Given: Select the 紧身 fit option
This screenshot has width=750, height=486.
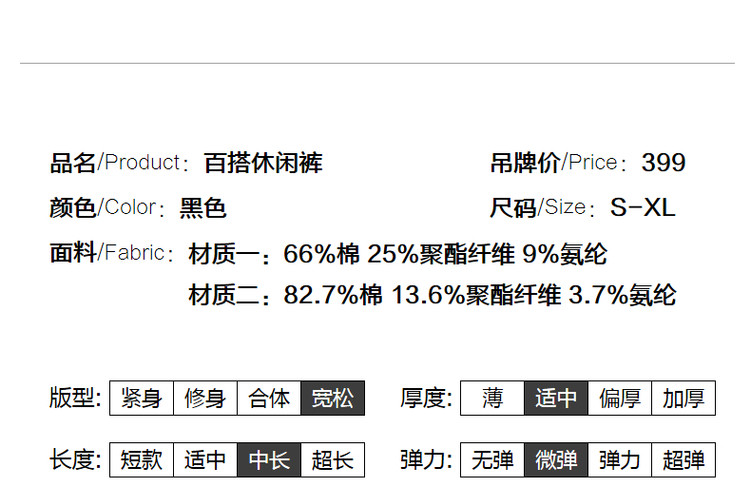Looking at the screenshot, I should (141, 398).
